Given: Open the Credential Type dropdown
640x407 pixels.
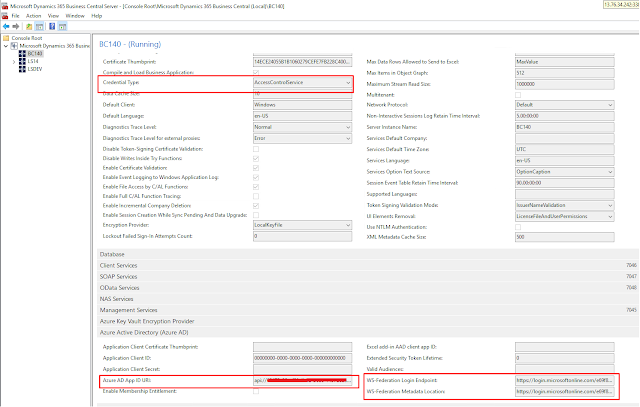Looking at the screenshot, I should click(x=302, y=82).
